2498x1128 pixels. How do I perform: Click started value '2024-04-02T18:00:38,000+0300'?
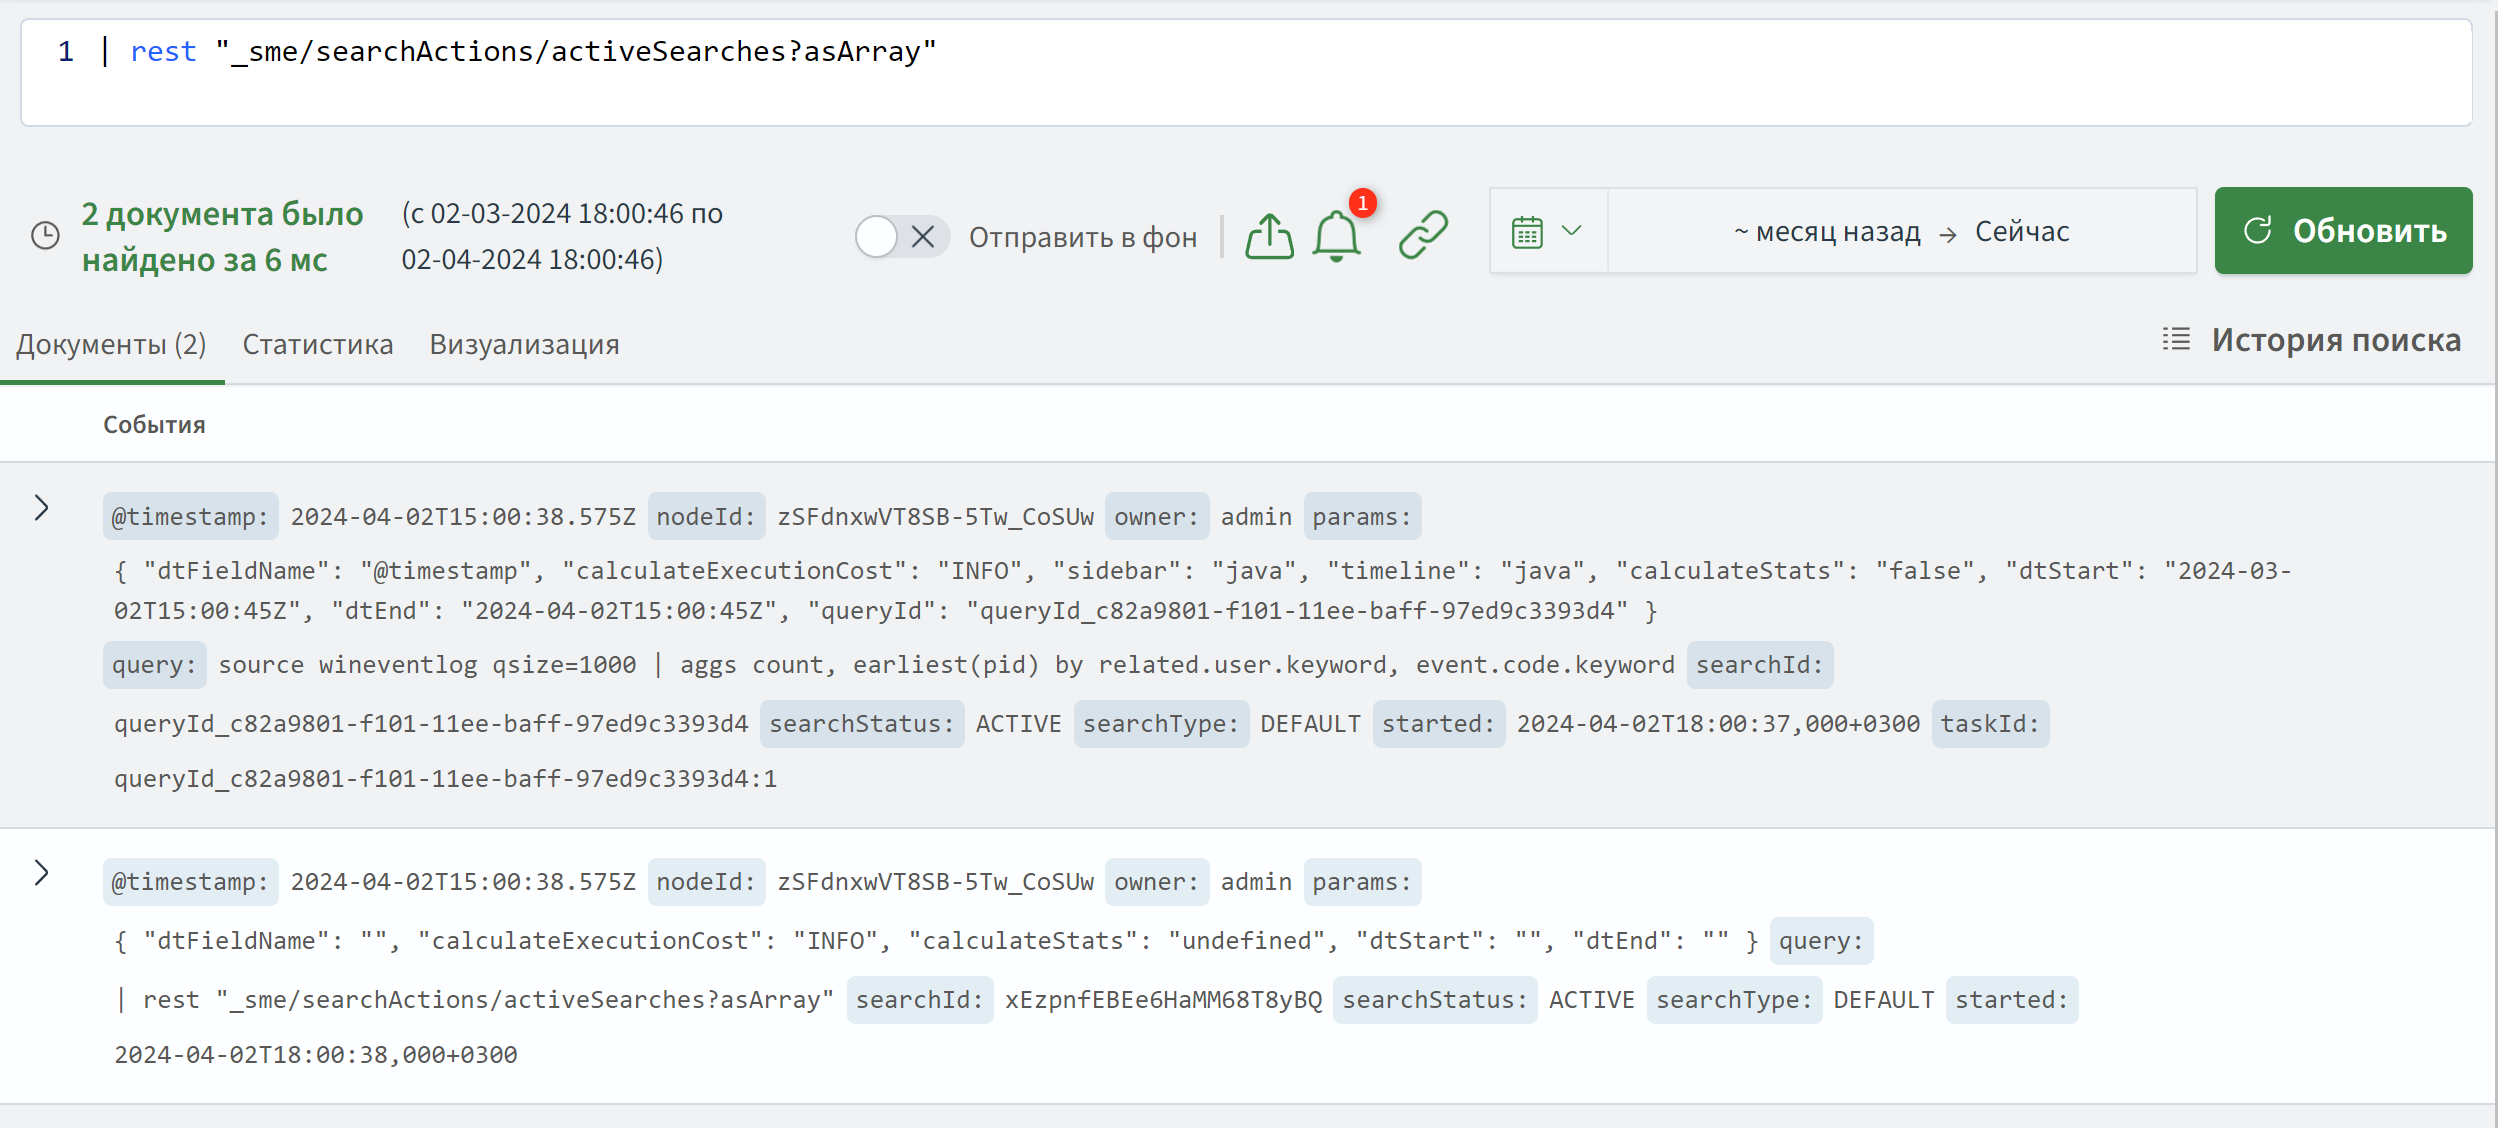click(x=316, y=1055)
